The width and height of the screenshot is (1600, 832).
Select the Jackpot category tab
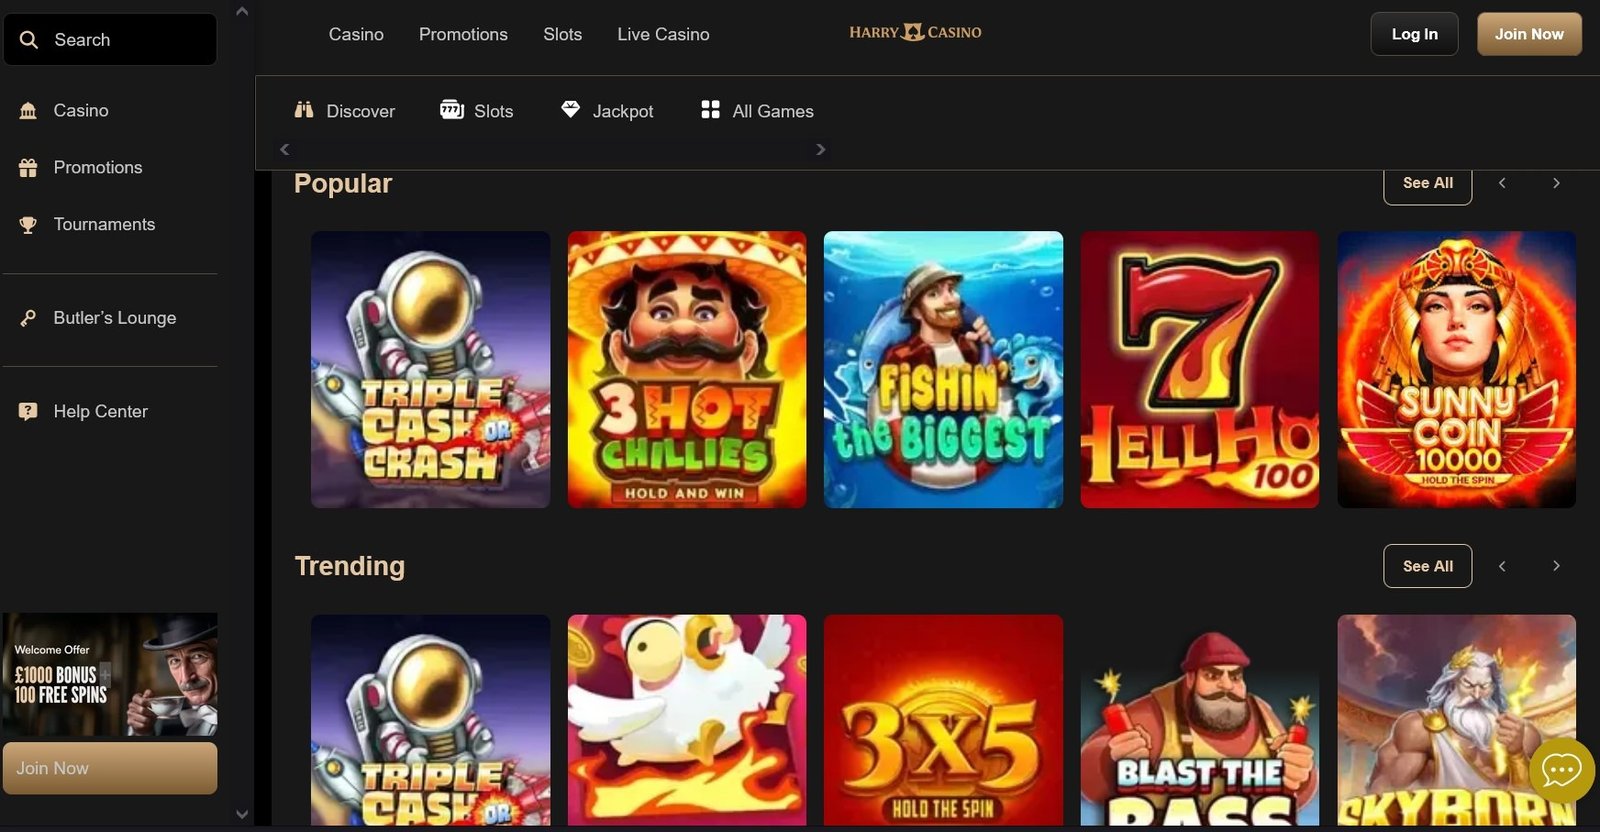607,111
